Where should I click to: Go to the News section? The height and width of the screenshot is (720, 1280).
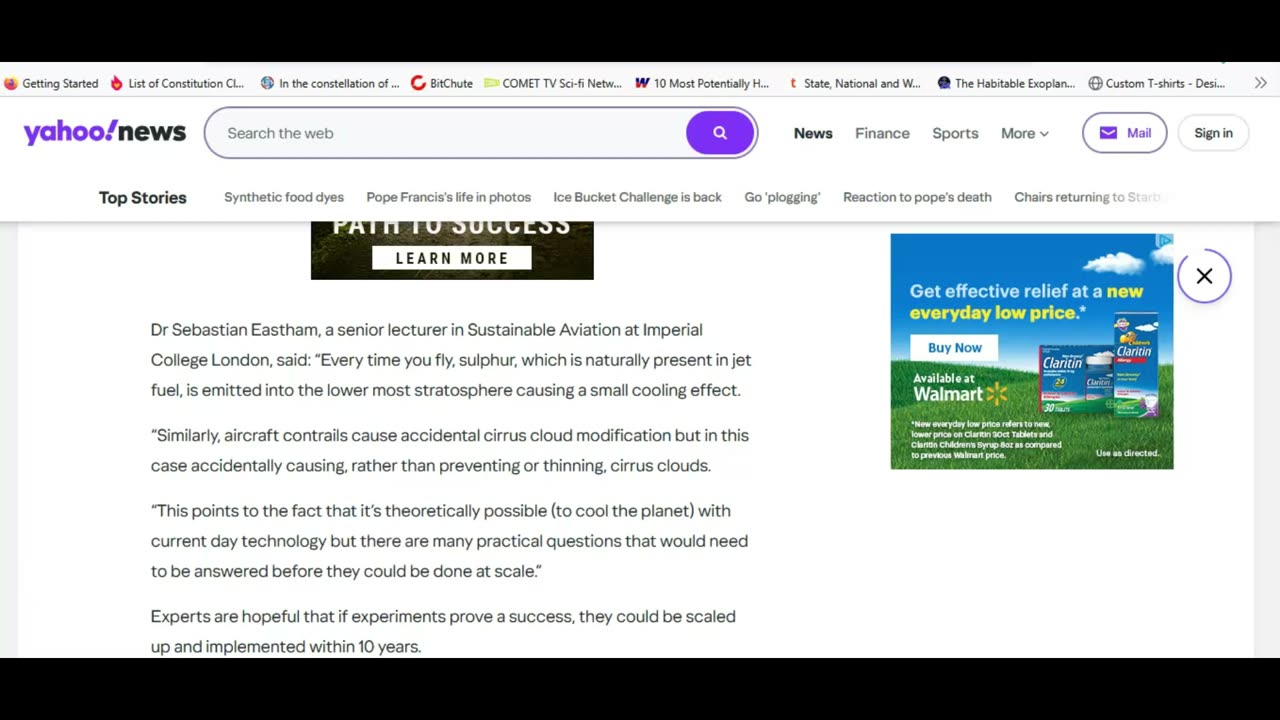[x=813, y=133]
